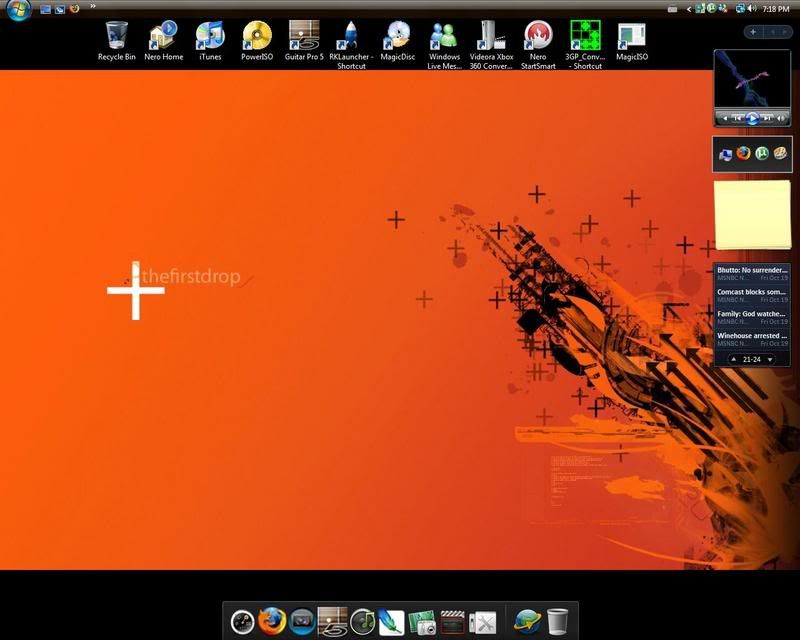Select the RKLauncher - Shortcut icon
Image resolution: width=800 pixels, height=640 pixels.
(x=351, y=45)
